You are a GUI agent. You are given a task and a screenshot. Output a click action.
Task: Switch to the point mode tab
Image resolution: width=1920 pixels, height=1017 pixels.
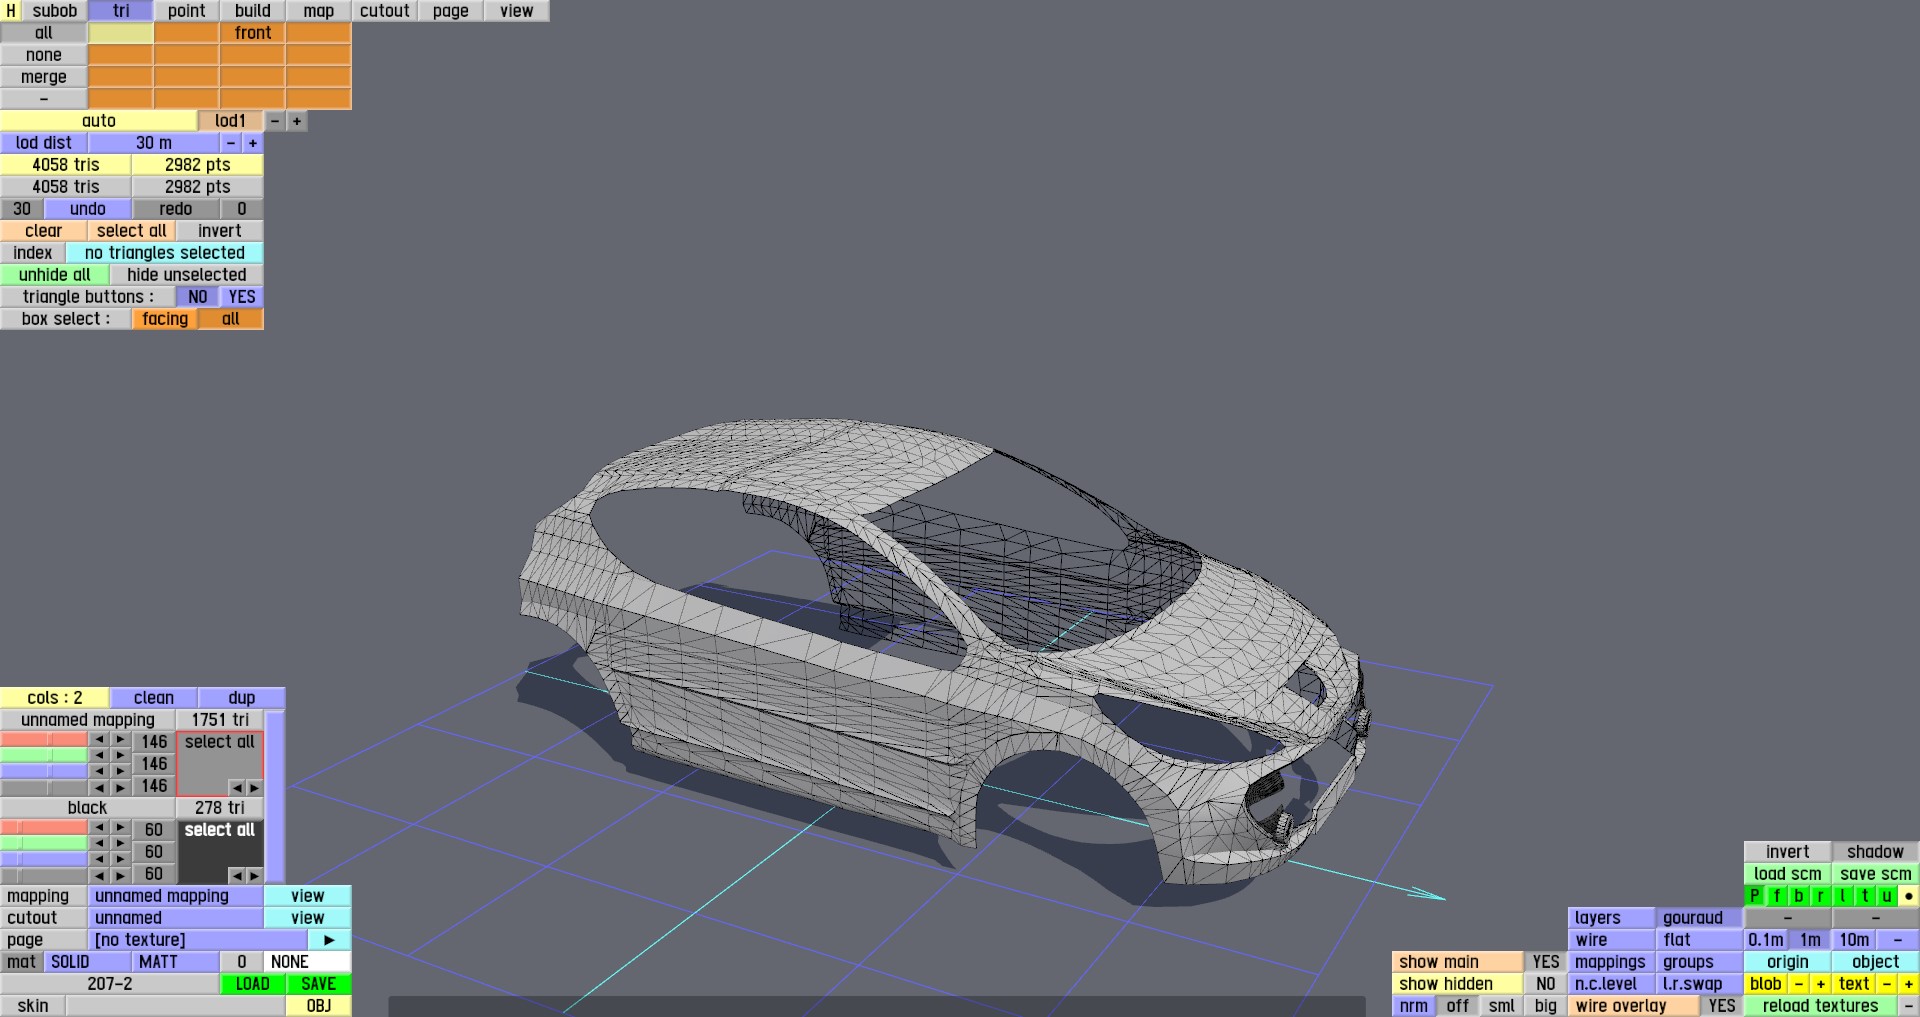[x=186, y=11]
